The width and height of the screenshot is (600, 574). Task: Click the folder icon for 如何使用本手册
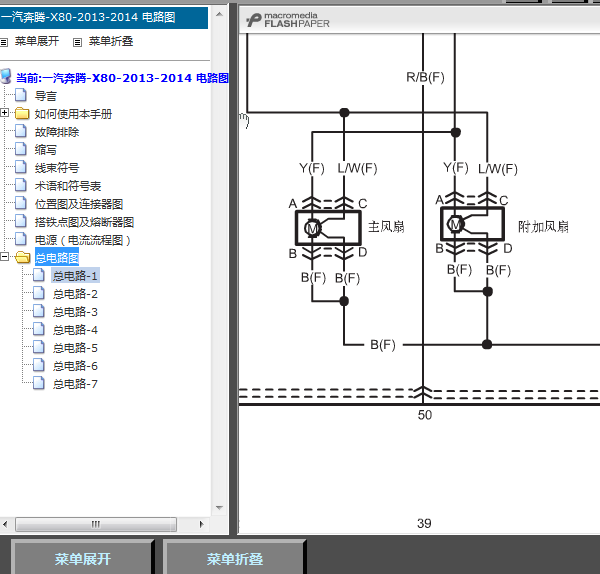point(22,113)
